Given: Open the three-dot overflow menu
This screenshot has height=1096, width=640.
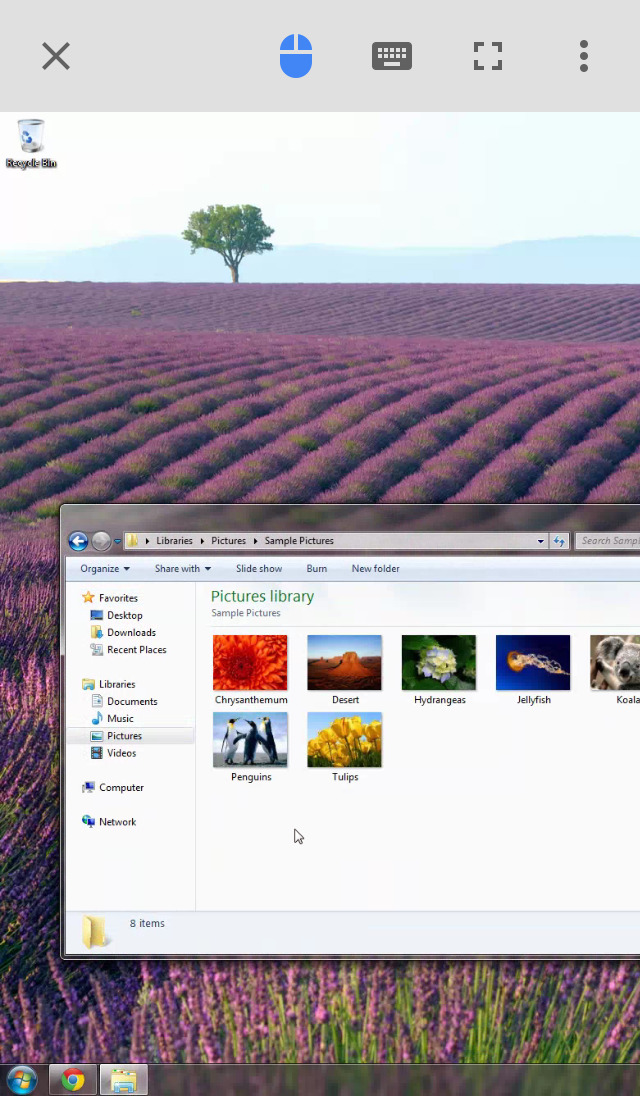Looking at the screenshot, I should coord(584,56).
